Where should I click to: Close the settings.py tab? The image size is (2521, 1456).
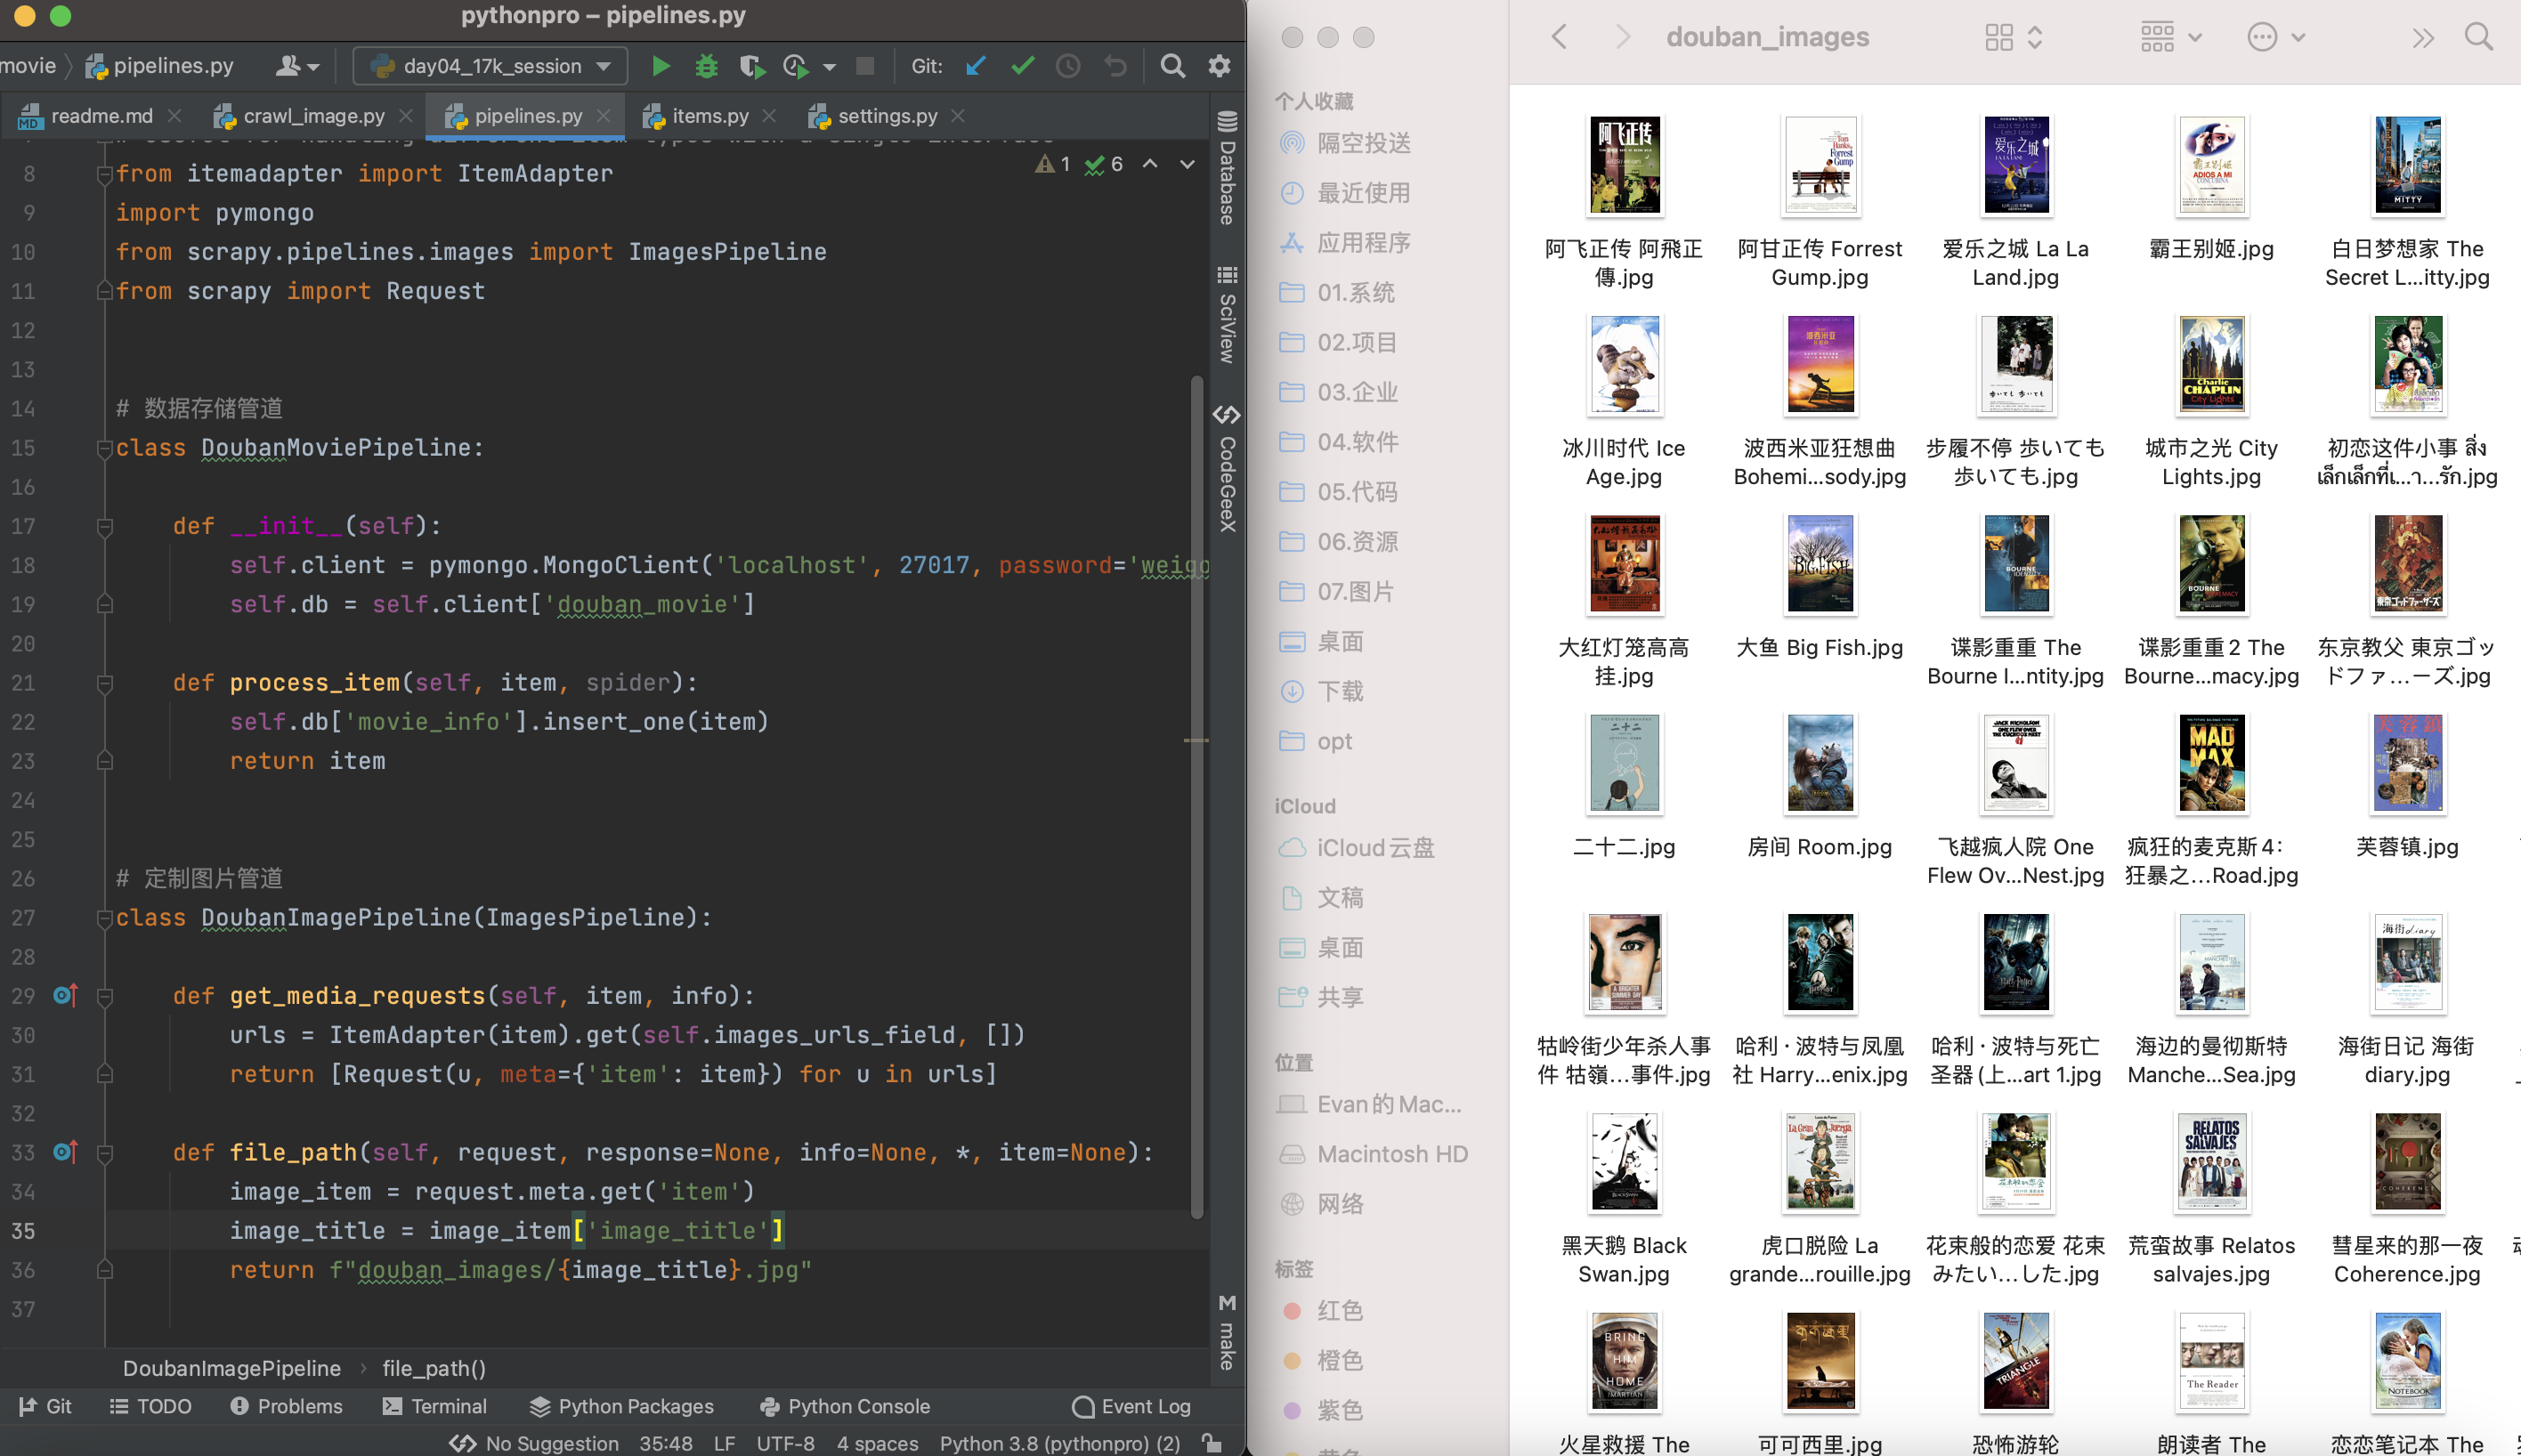click(x=958, y=116)
